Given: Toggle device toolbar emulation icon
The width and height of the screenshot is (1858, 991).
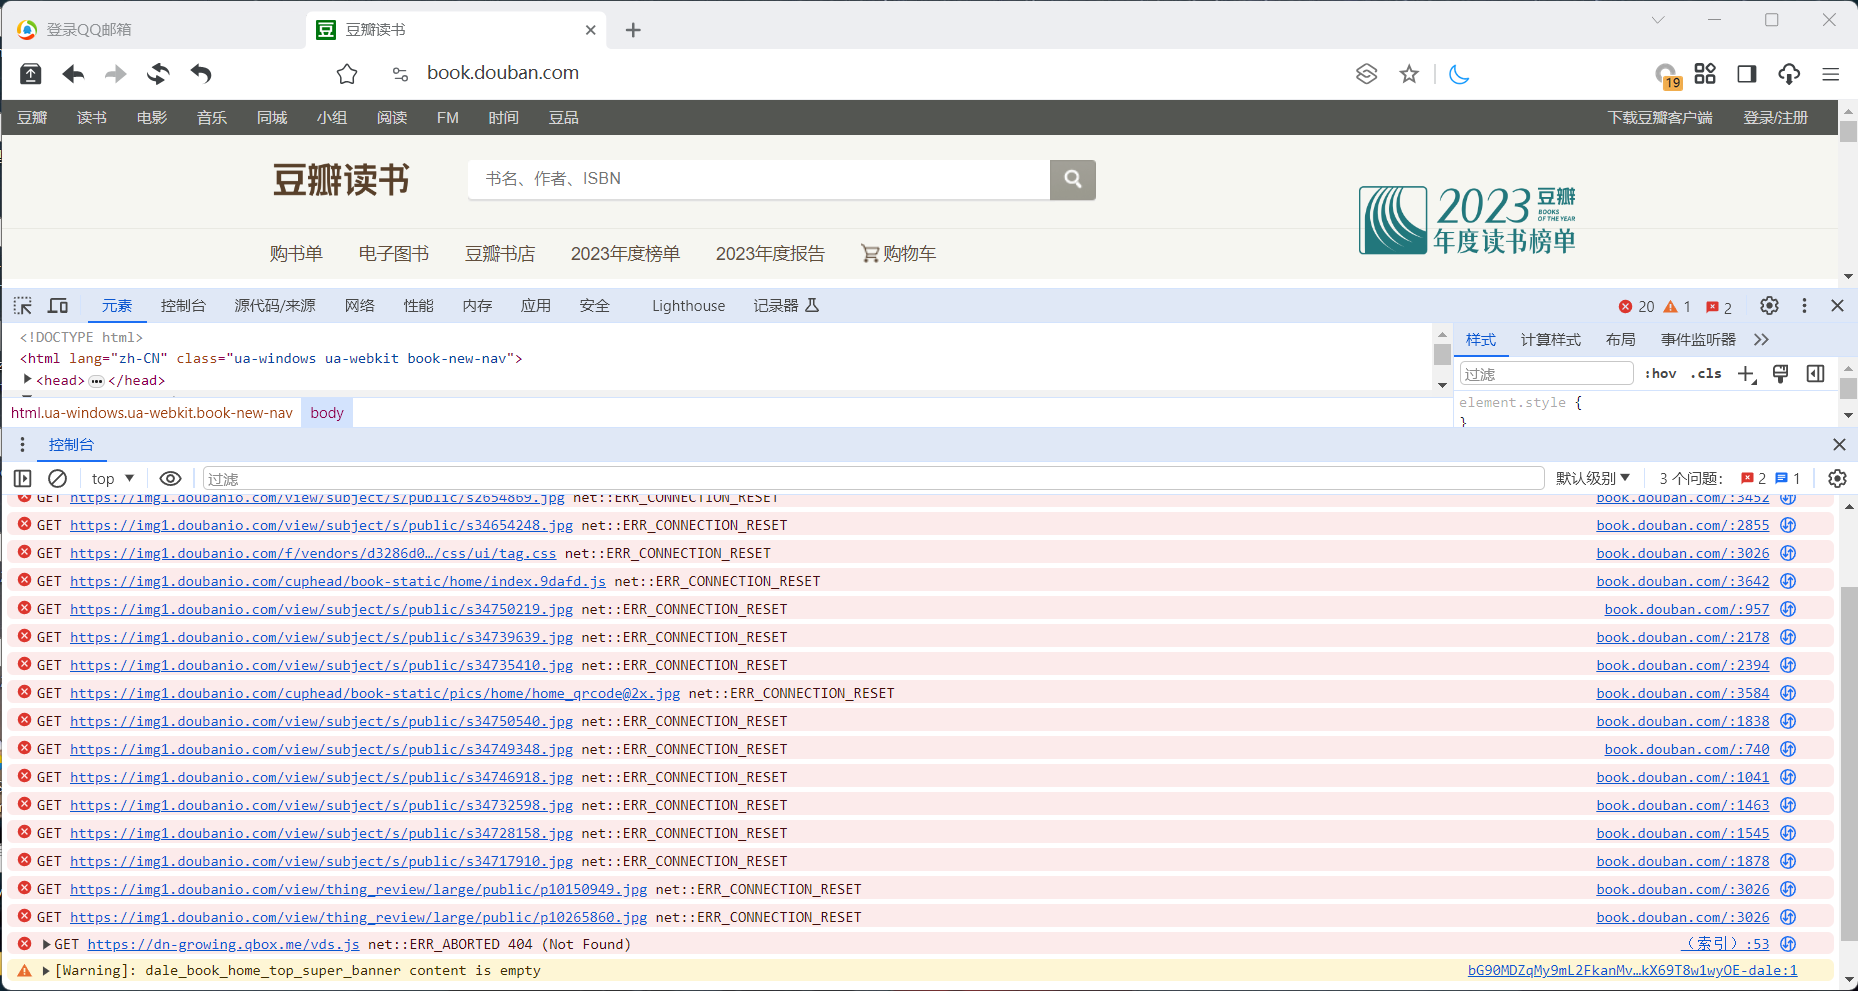Looking at the screenshot, I should click(58, 306).
